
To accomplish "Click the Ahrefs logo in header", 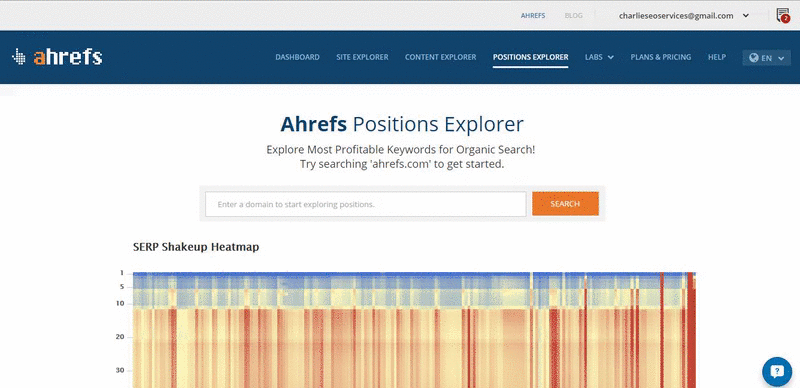I will tap(57, 57).
